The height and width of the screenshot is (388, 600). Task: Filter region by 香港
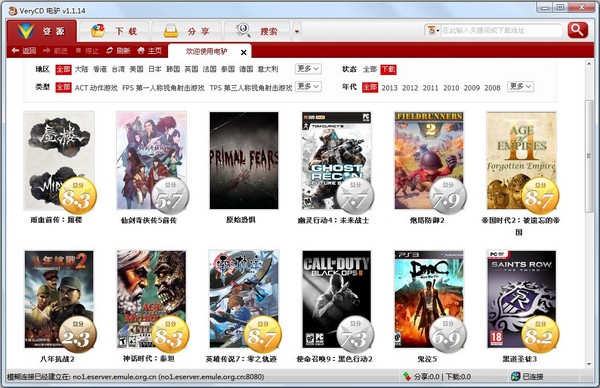(x=100, y=69)
